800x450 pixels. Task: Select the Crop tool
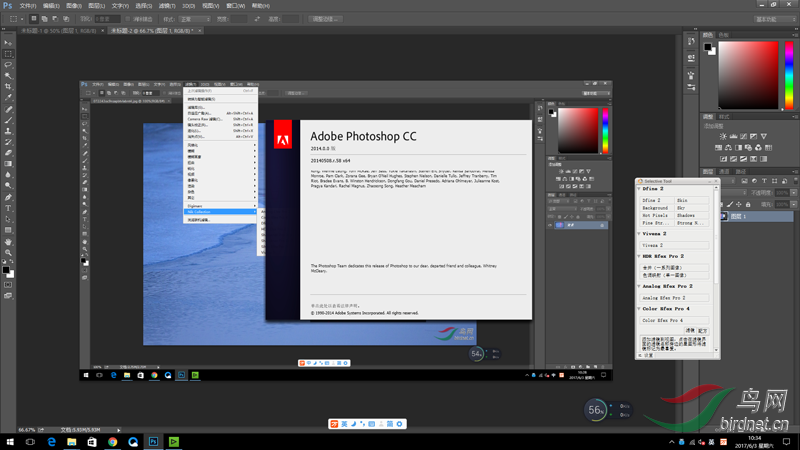8,86
